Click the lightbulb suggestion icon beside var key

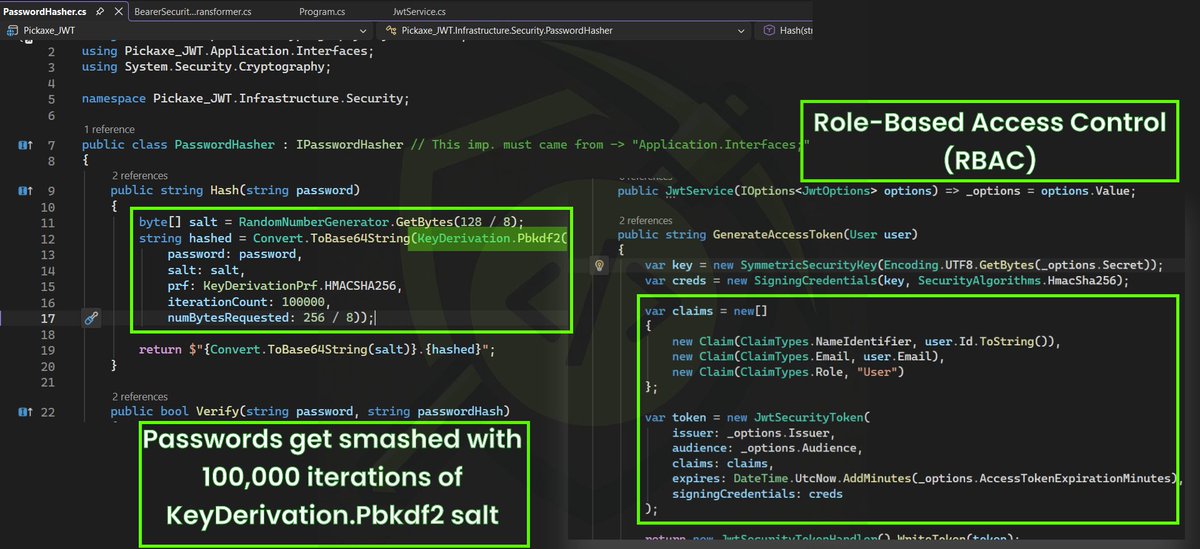[600, 265]
